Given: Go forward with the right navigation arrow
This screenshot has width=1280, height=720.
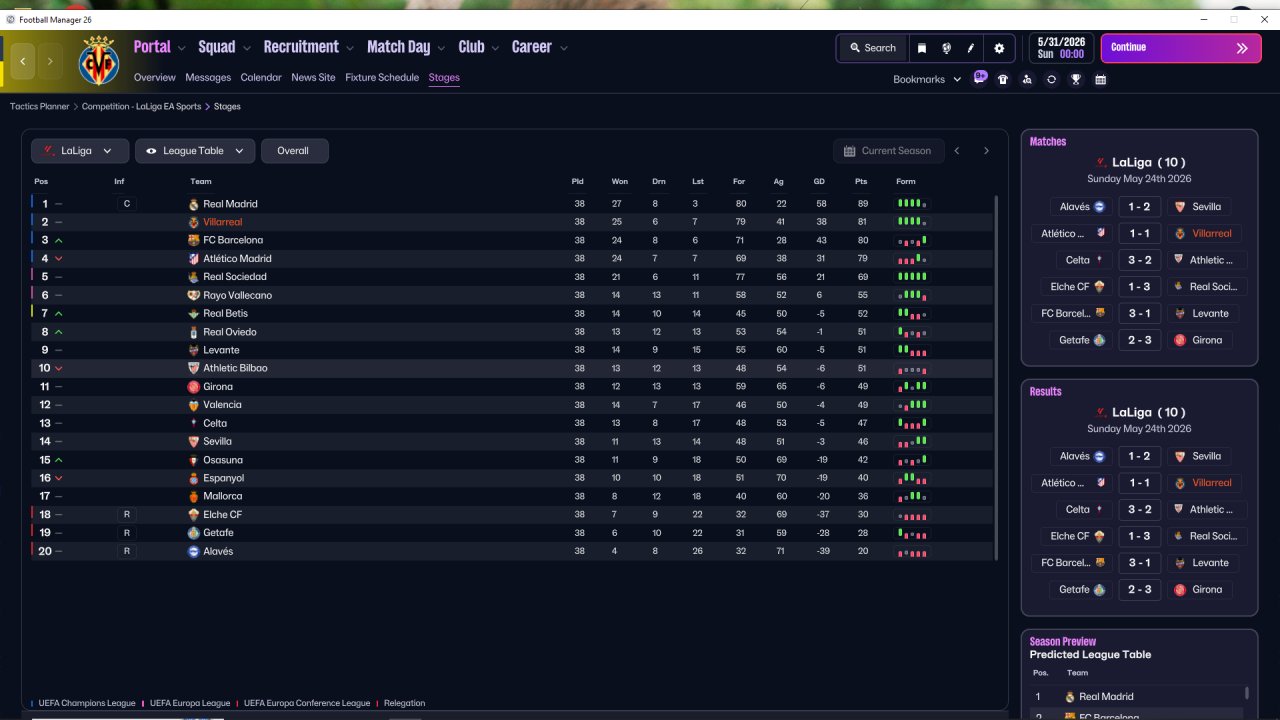Looking at the screenshot, I should (x=50, y=61).
